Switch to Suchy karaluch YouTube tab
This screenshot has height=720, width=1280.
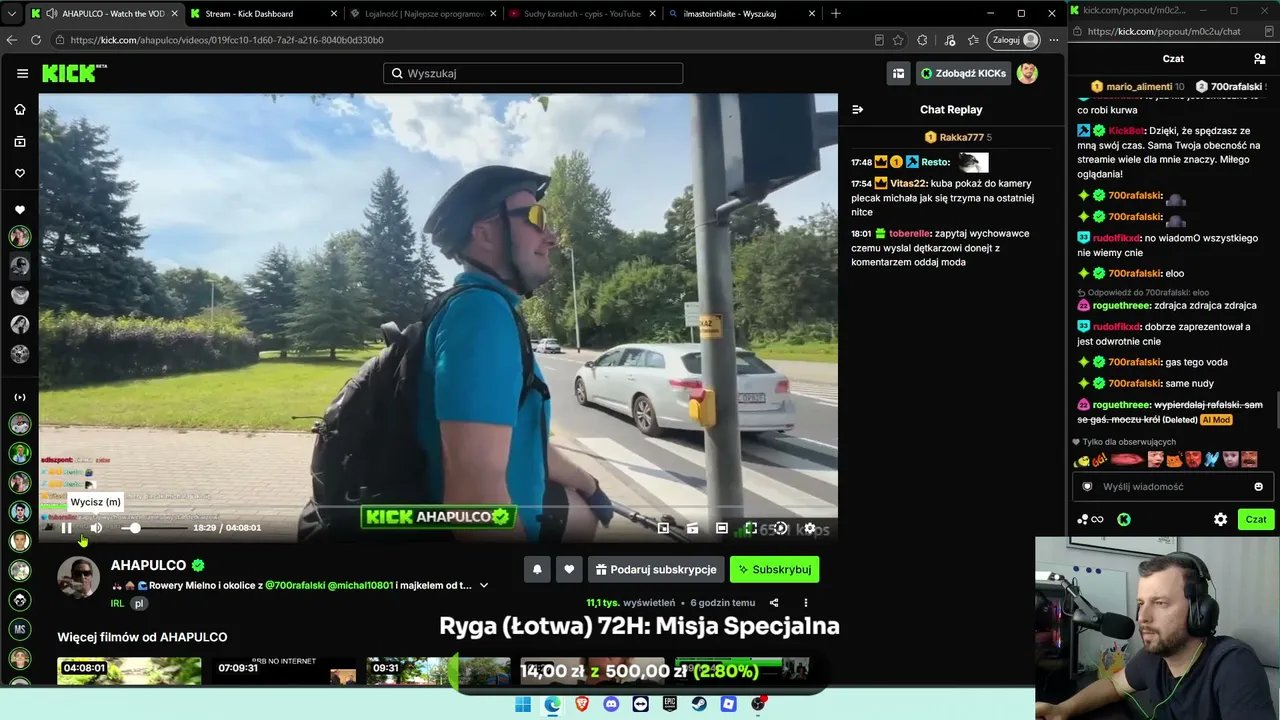pos(580,14)
